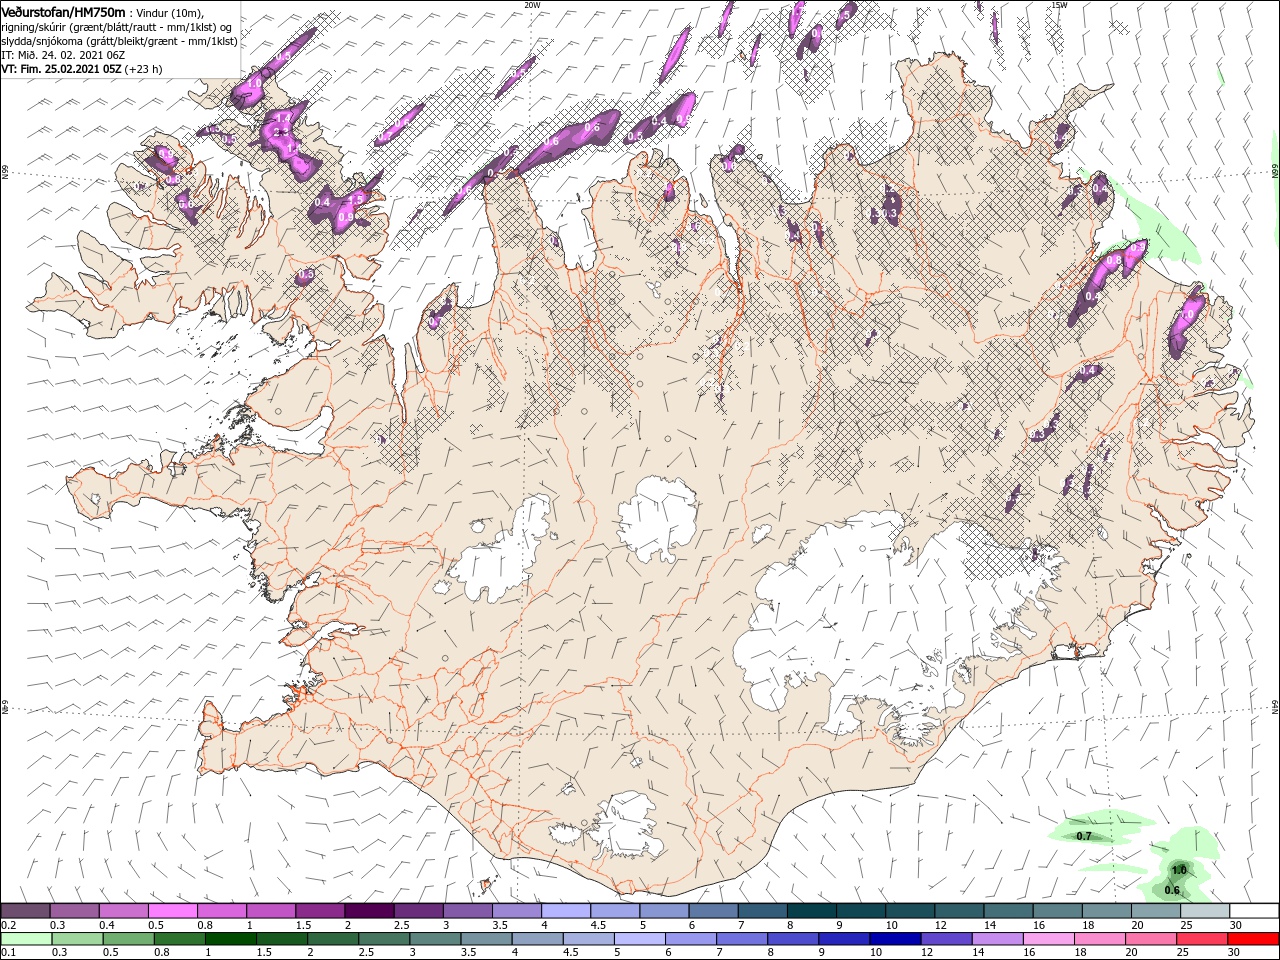Select deep blue rain swatch starting at 10
This screenshot has height=960, width=1280.
(894, 938)
